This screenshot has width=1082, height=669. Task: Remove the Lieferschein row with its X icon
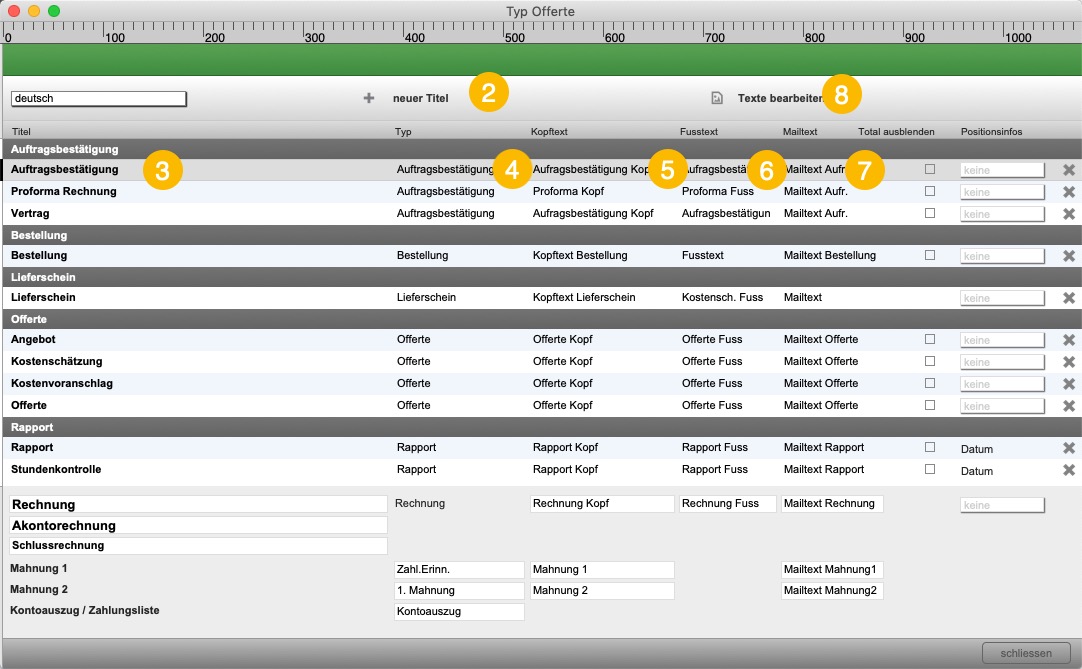click(1069, 298)
